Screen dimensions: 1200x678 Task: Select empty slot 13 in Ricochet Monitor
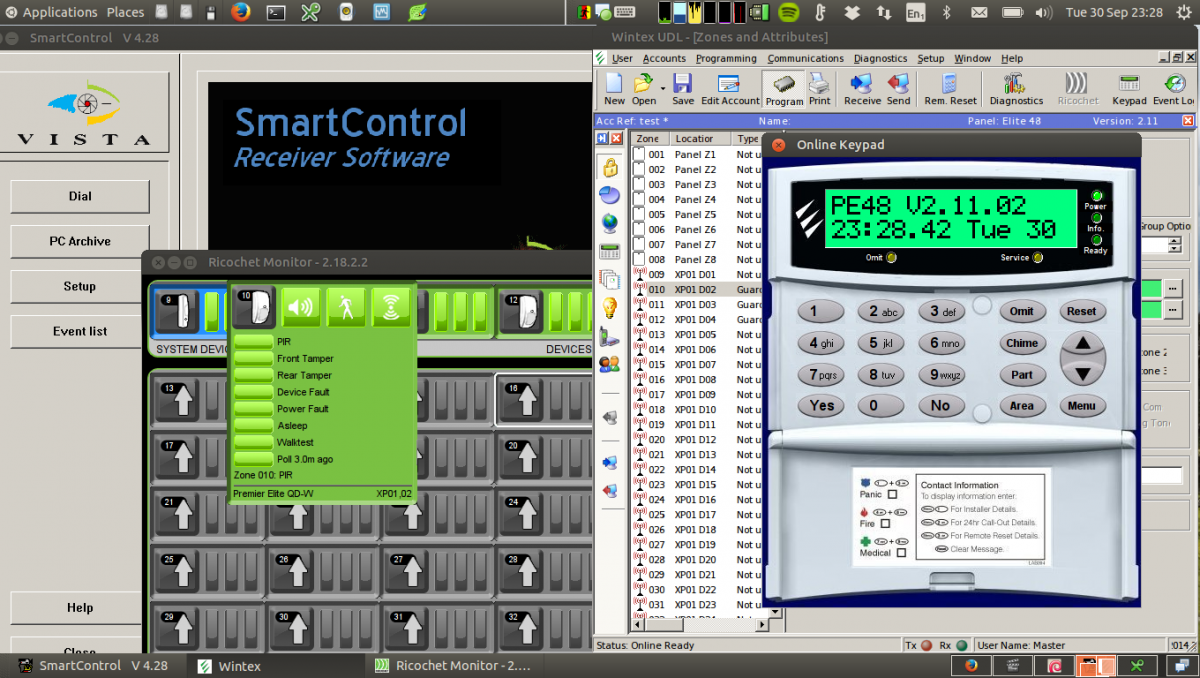(177, 401)
